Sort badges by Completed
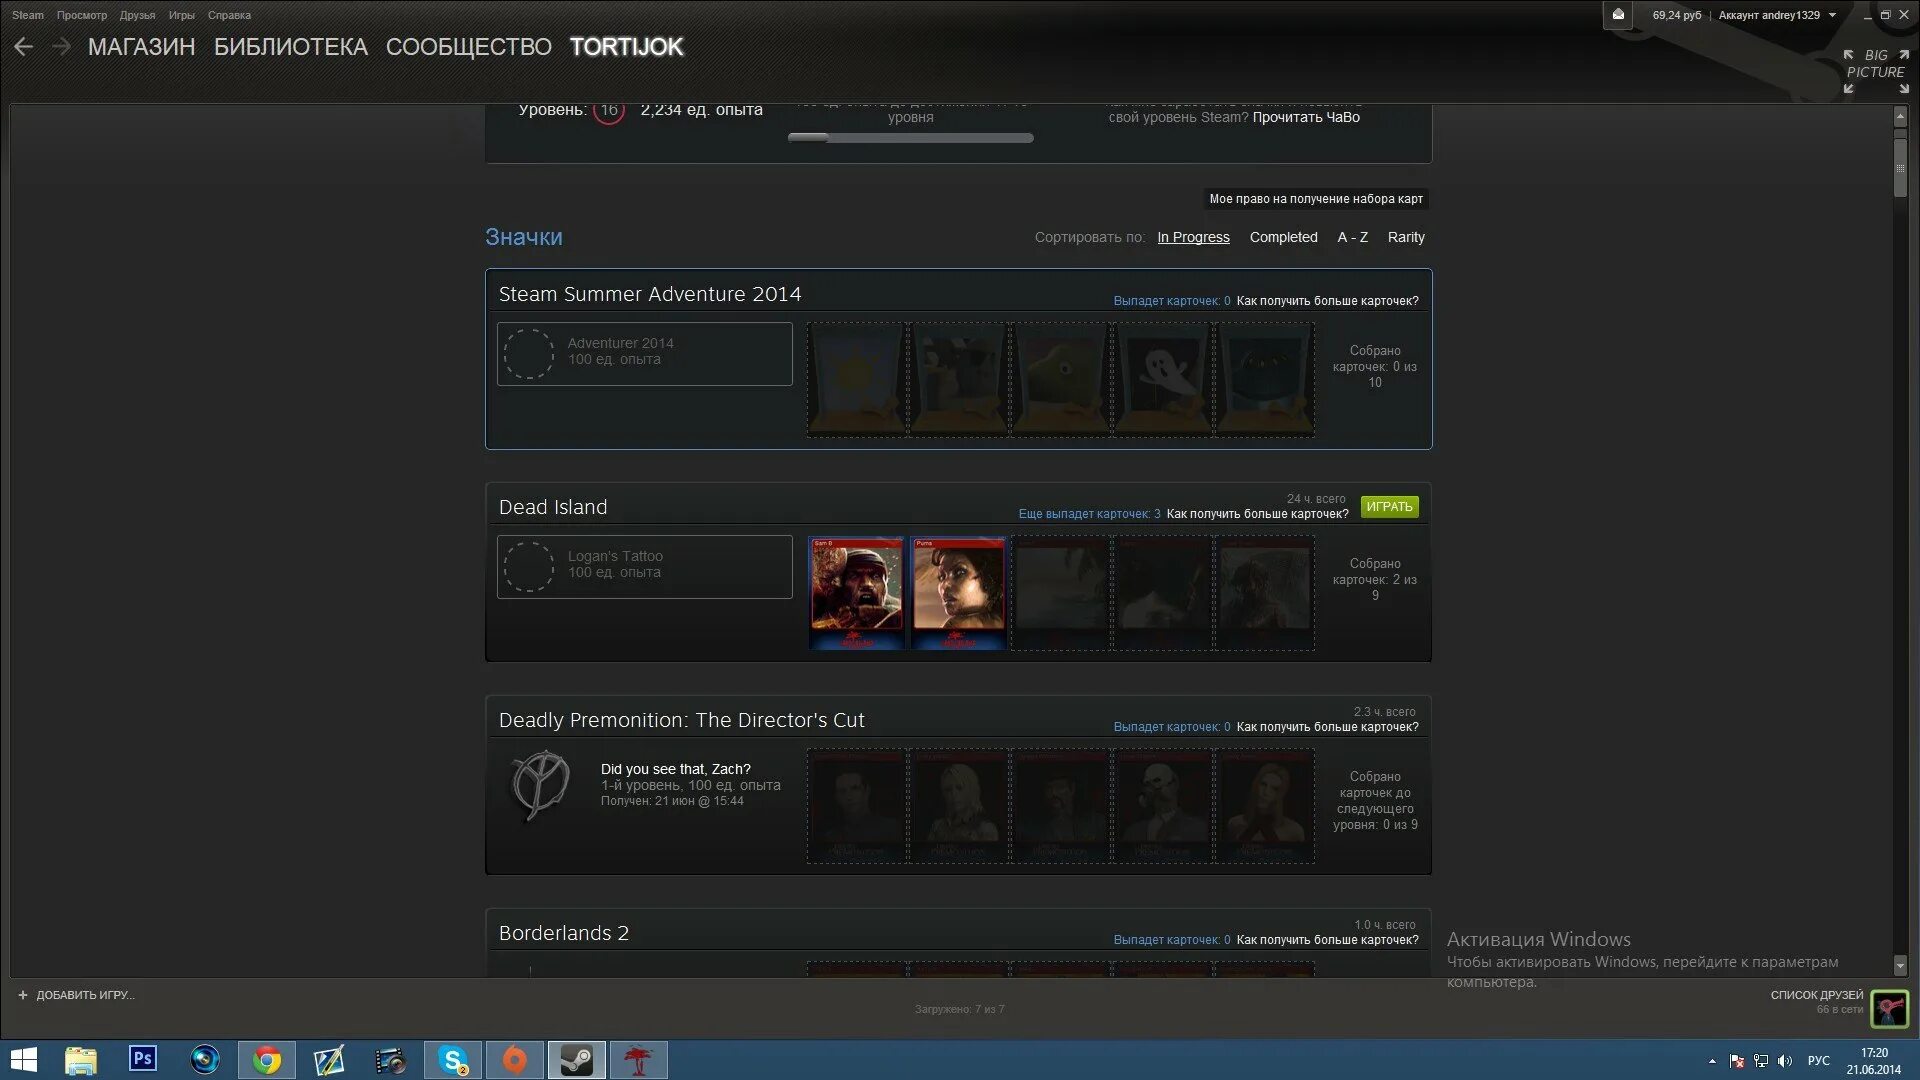Image resolution: width=1920 pixels, height=1080 pixels. (x=1282, y=237)
